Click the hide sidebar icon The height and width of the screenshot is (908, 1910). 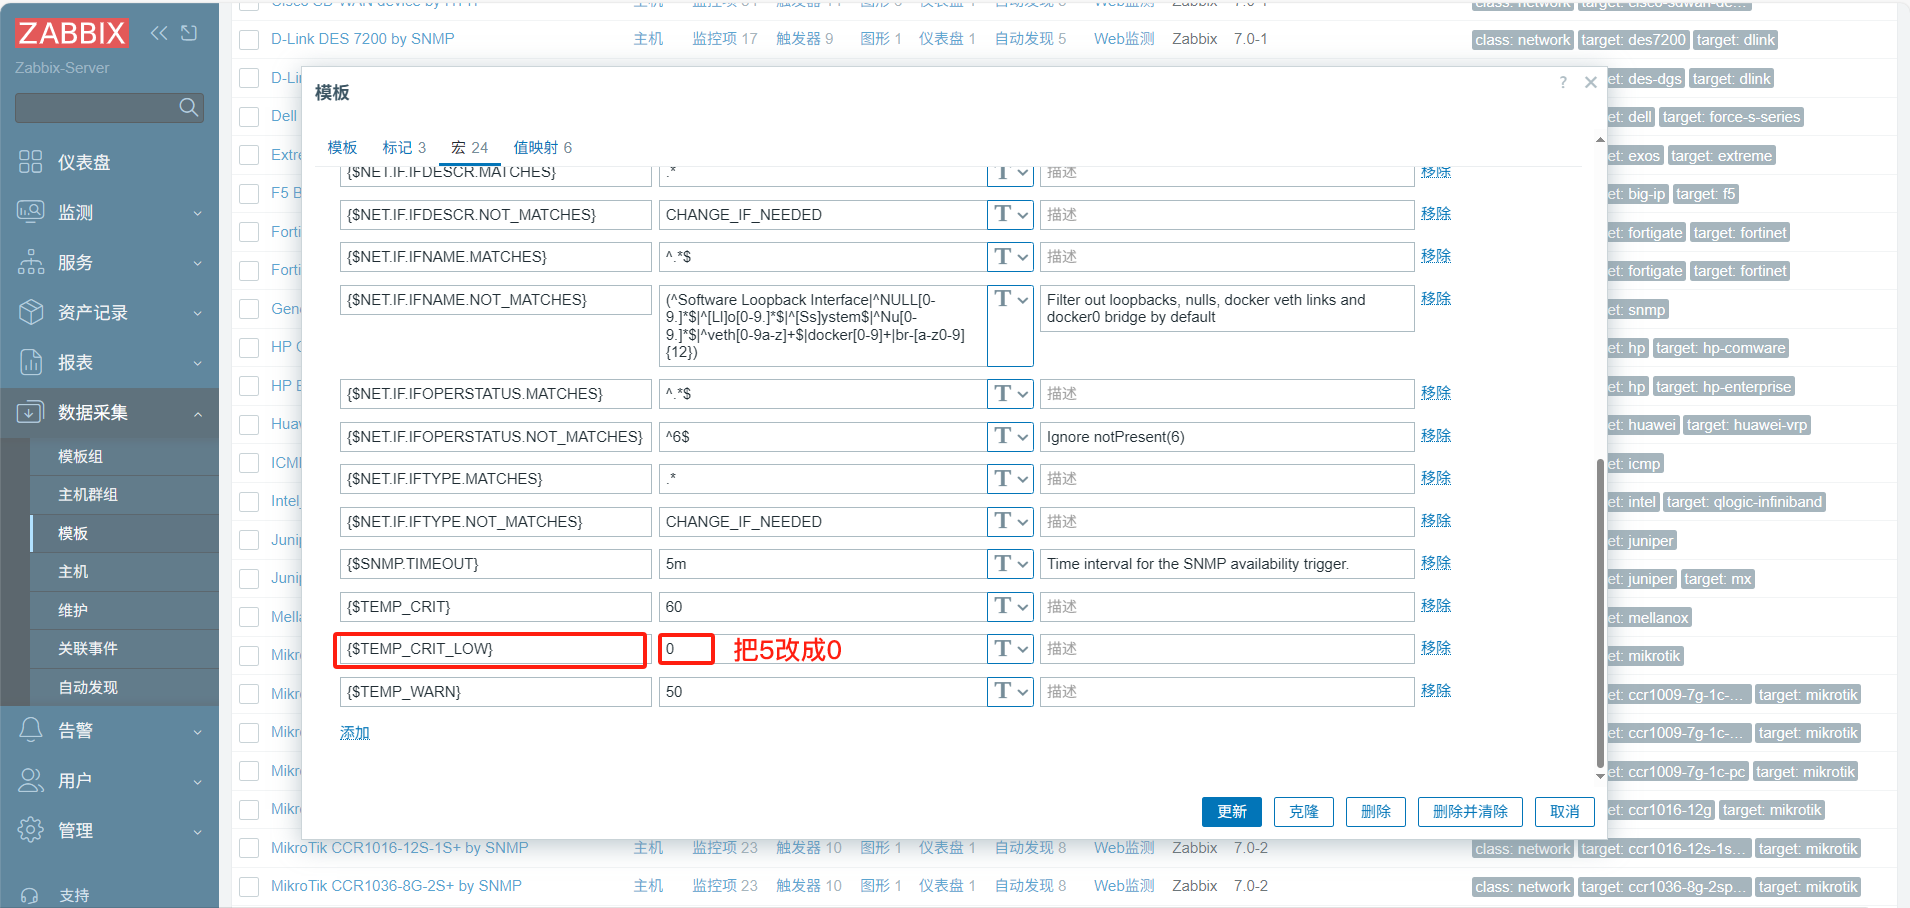click(x=189, y=33)
